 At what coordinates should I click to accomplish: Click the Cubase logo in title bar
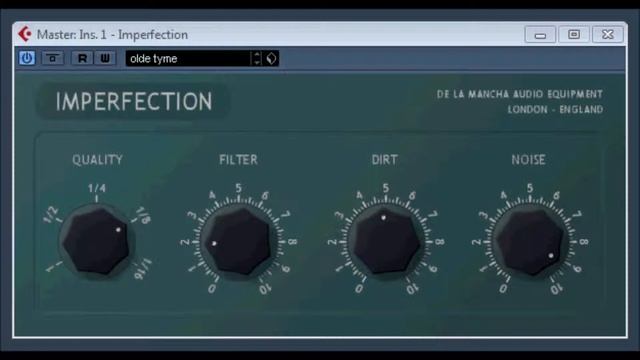click(24, 34)
